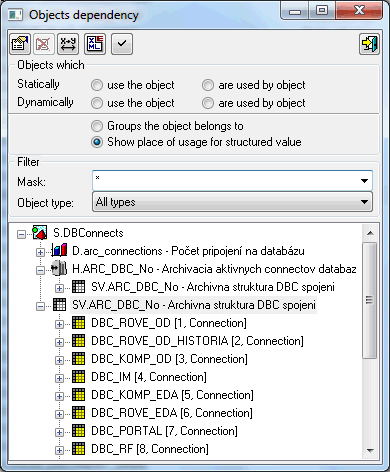The width and height of the screenshot is (390, 472).
Task: Click grid icon of child SV.ARC_DBC_No under H.ARC_DBC_No
Action: tap(78, 287)
